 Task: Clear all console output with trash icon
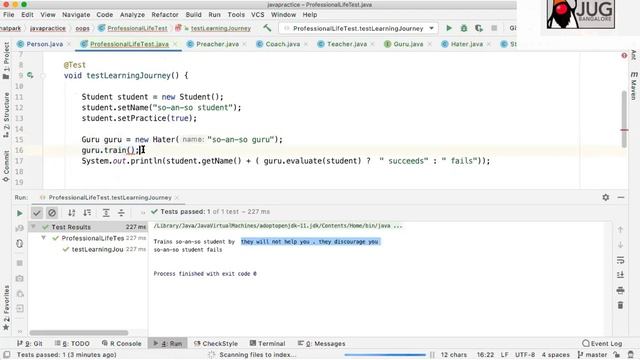(620, 305)
